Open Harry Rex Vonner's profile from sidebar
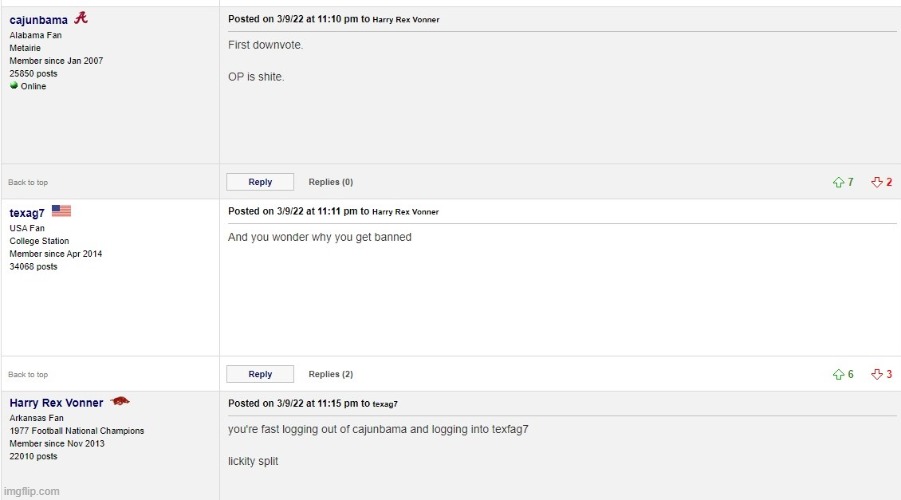 [x=56, y=403]
